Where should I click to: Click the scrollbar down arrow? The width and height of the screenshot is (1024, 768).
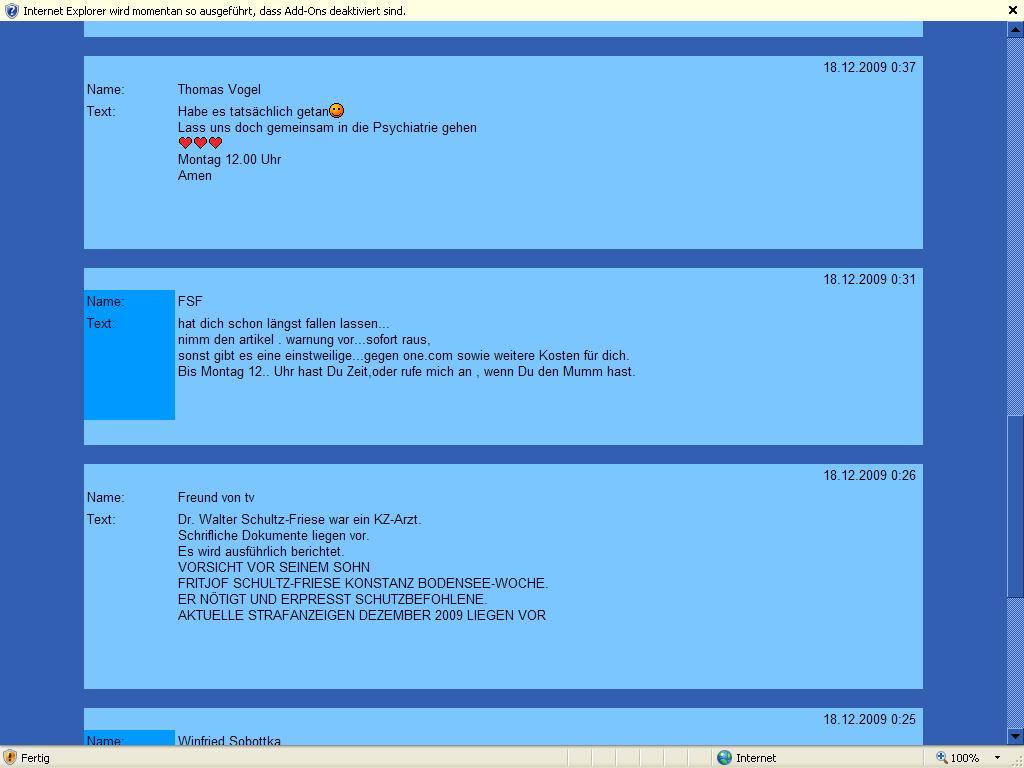[1015, 736]
